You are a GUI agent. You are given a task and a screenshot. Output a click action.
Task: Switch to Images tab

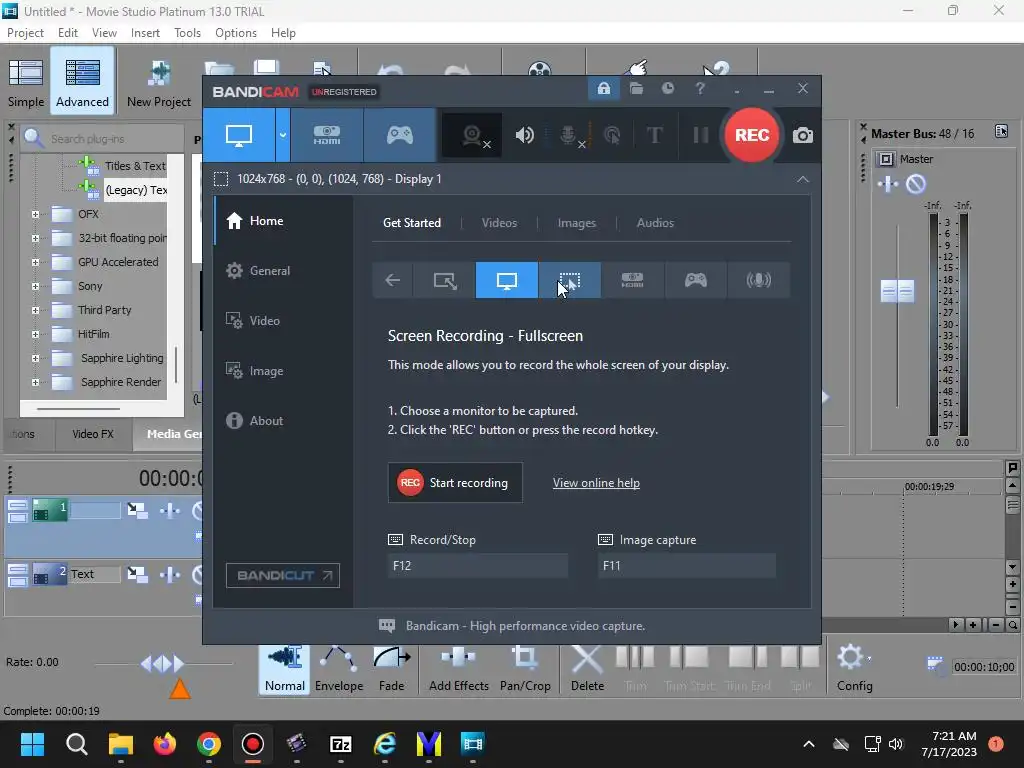[577, 223]
